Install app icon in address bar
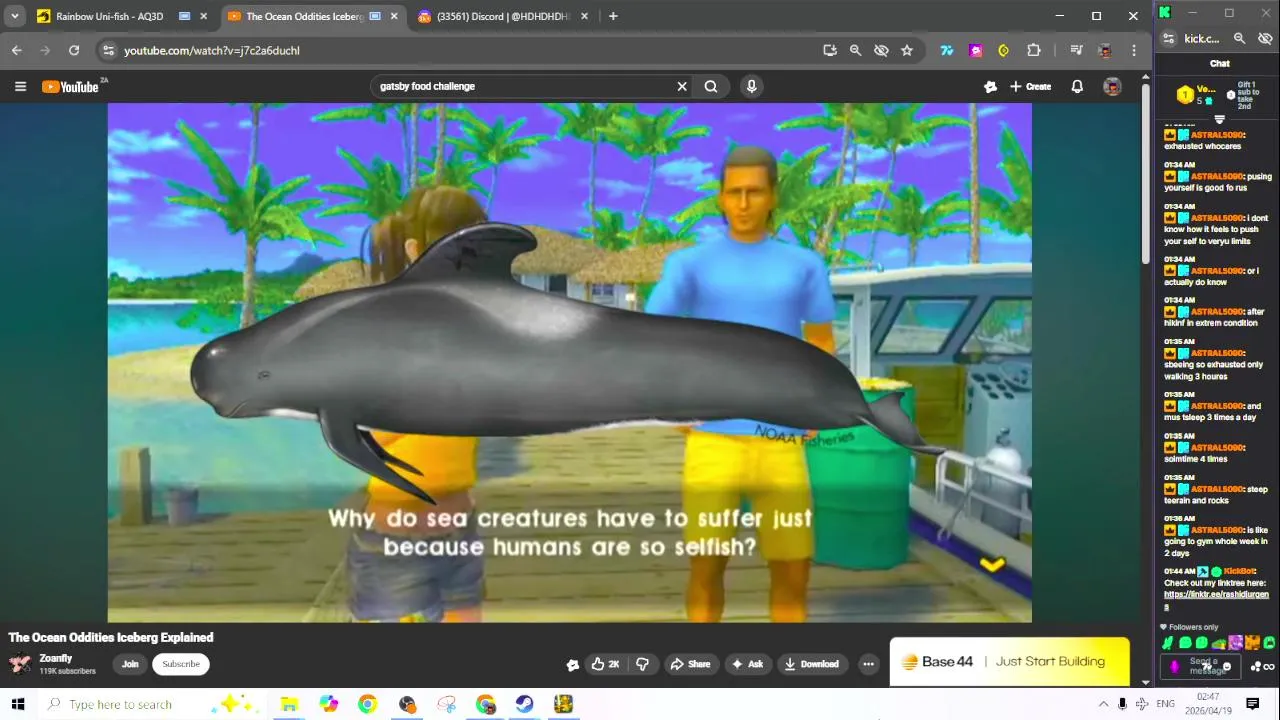The image size is (1280, 720). pos(830,50)
